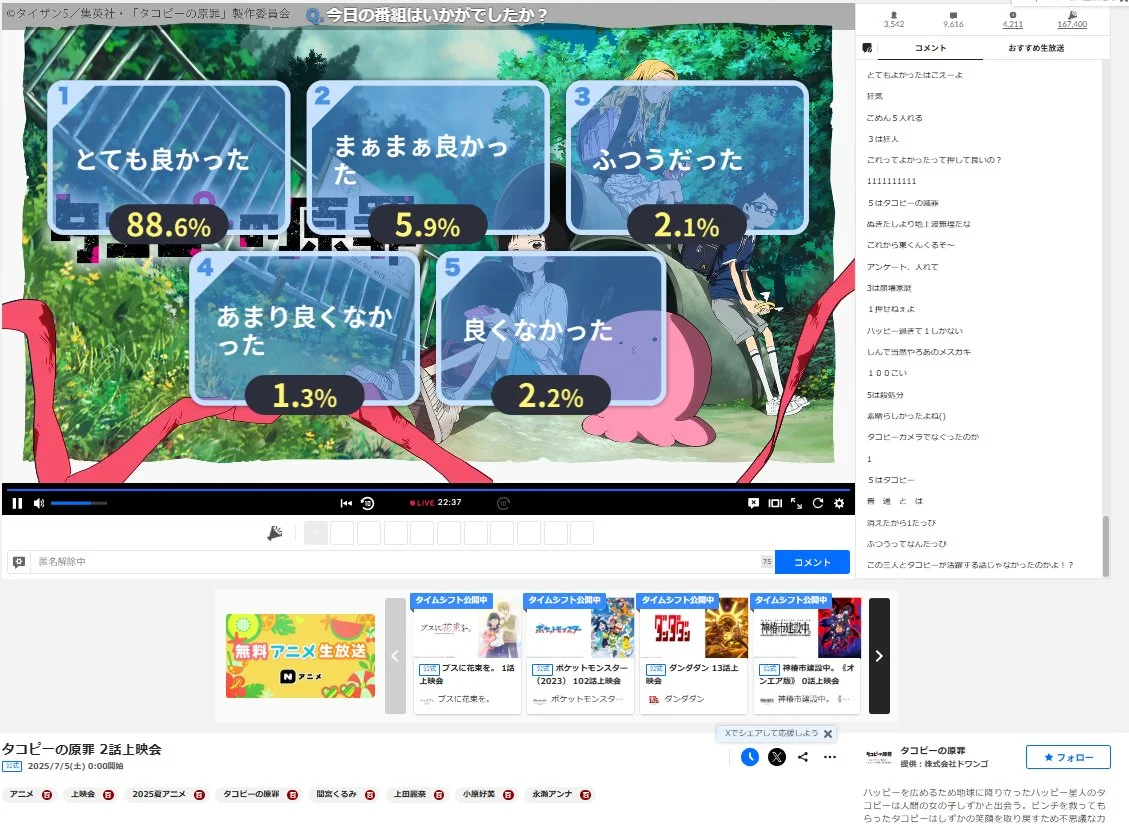Viewport: 1129px width, 824px height.
Task: Open the 2025夏アニメ tag
Action: coord(159,794)
